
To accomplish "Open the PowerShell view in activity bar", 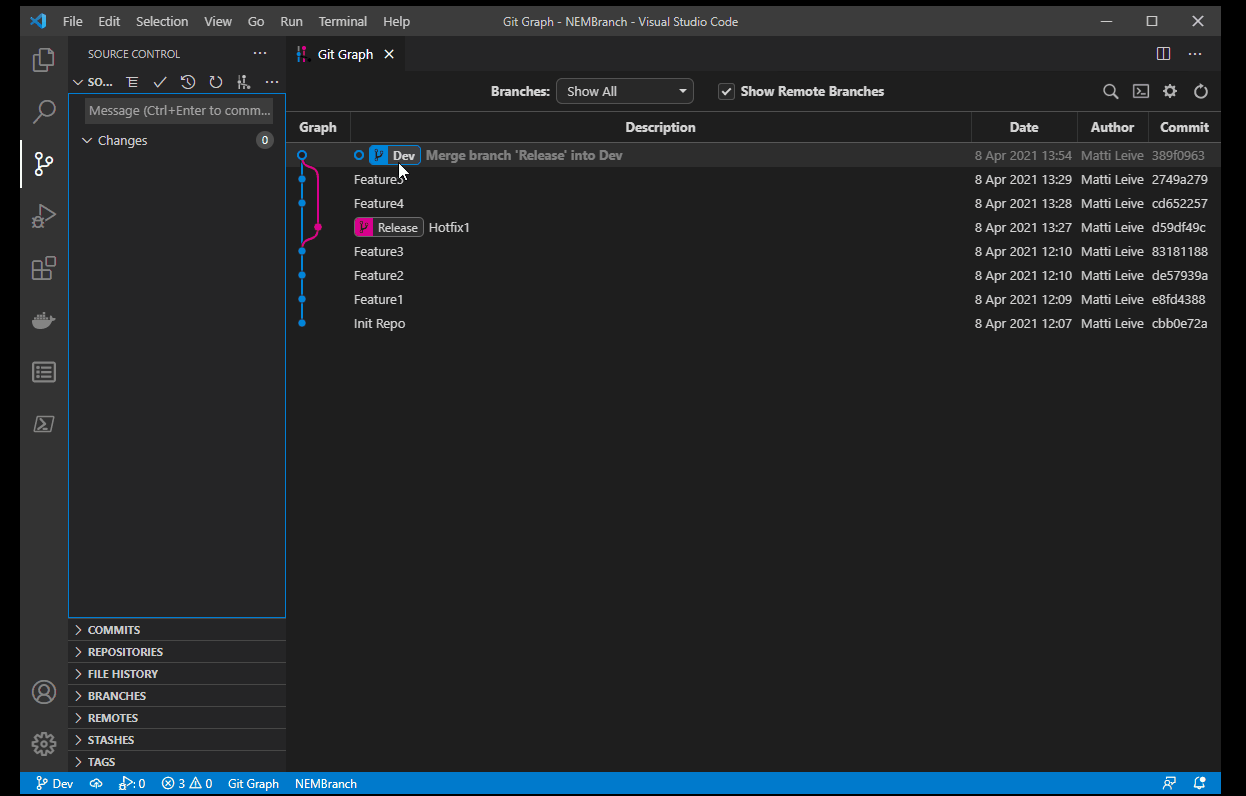I will [43, 424].
